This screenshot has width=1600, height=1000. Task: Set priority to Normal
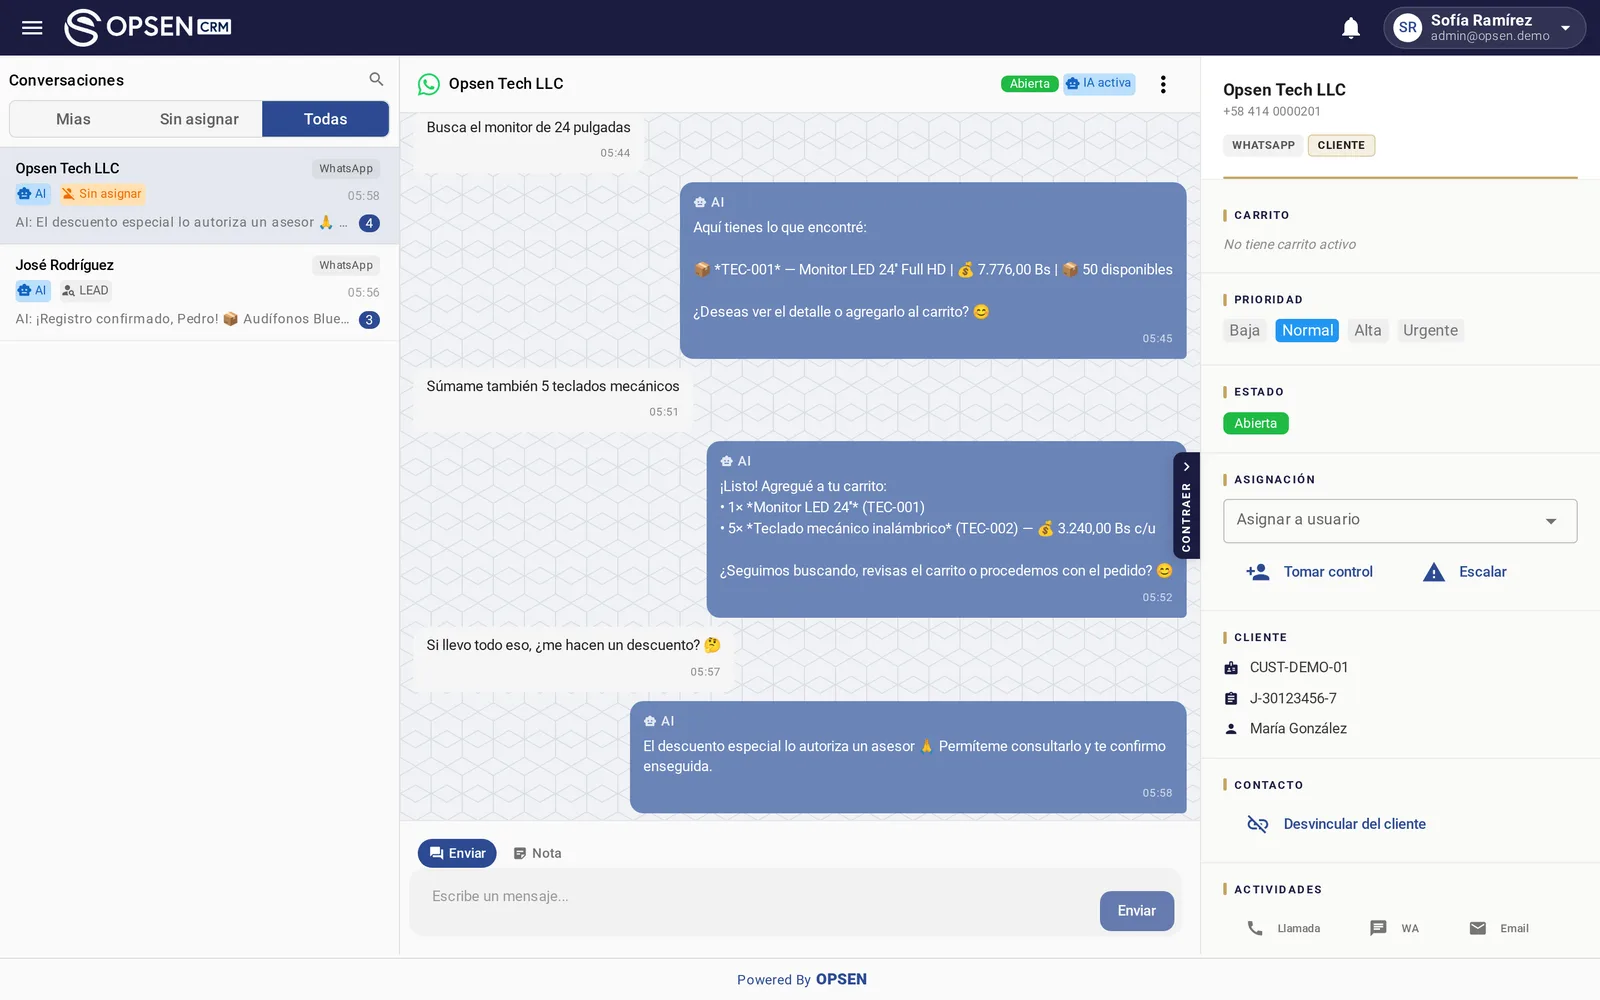[1307, 331]
